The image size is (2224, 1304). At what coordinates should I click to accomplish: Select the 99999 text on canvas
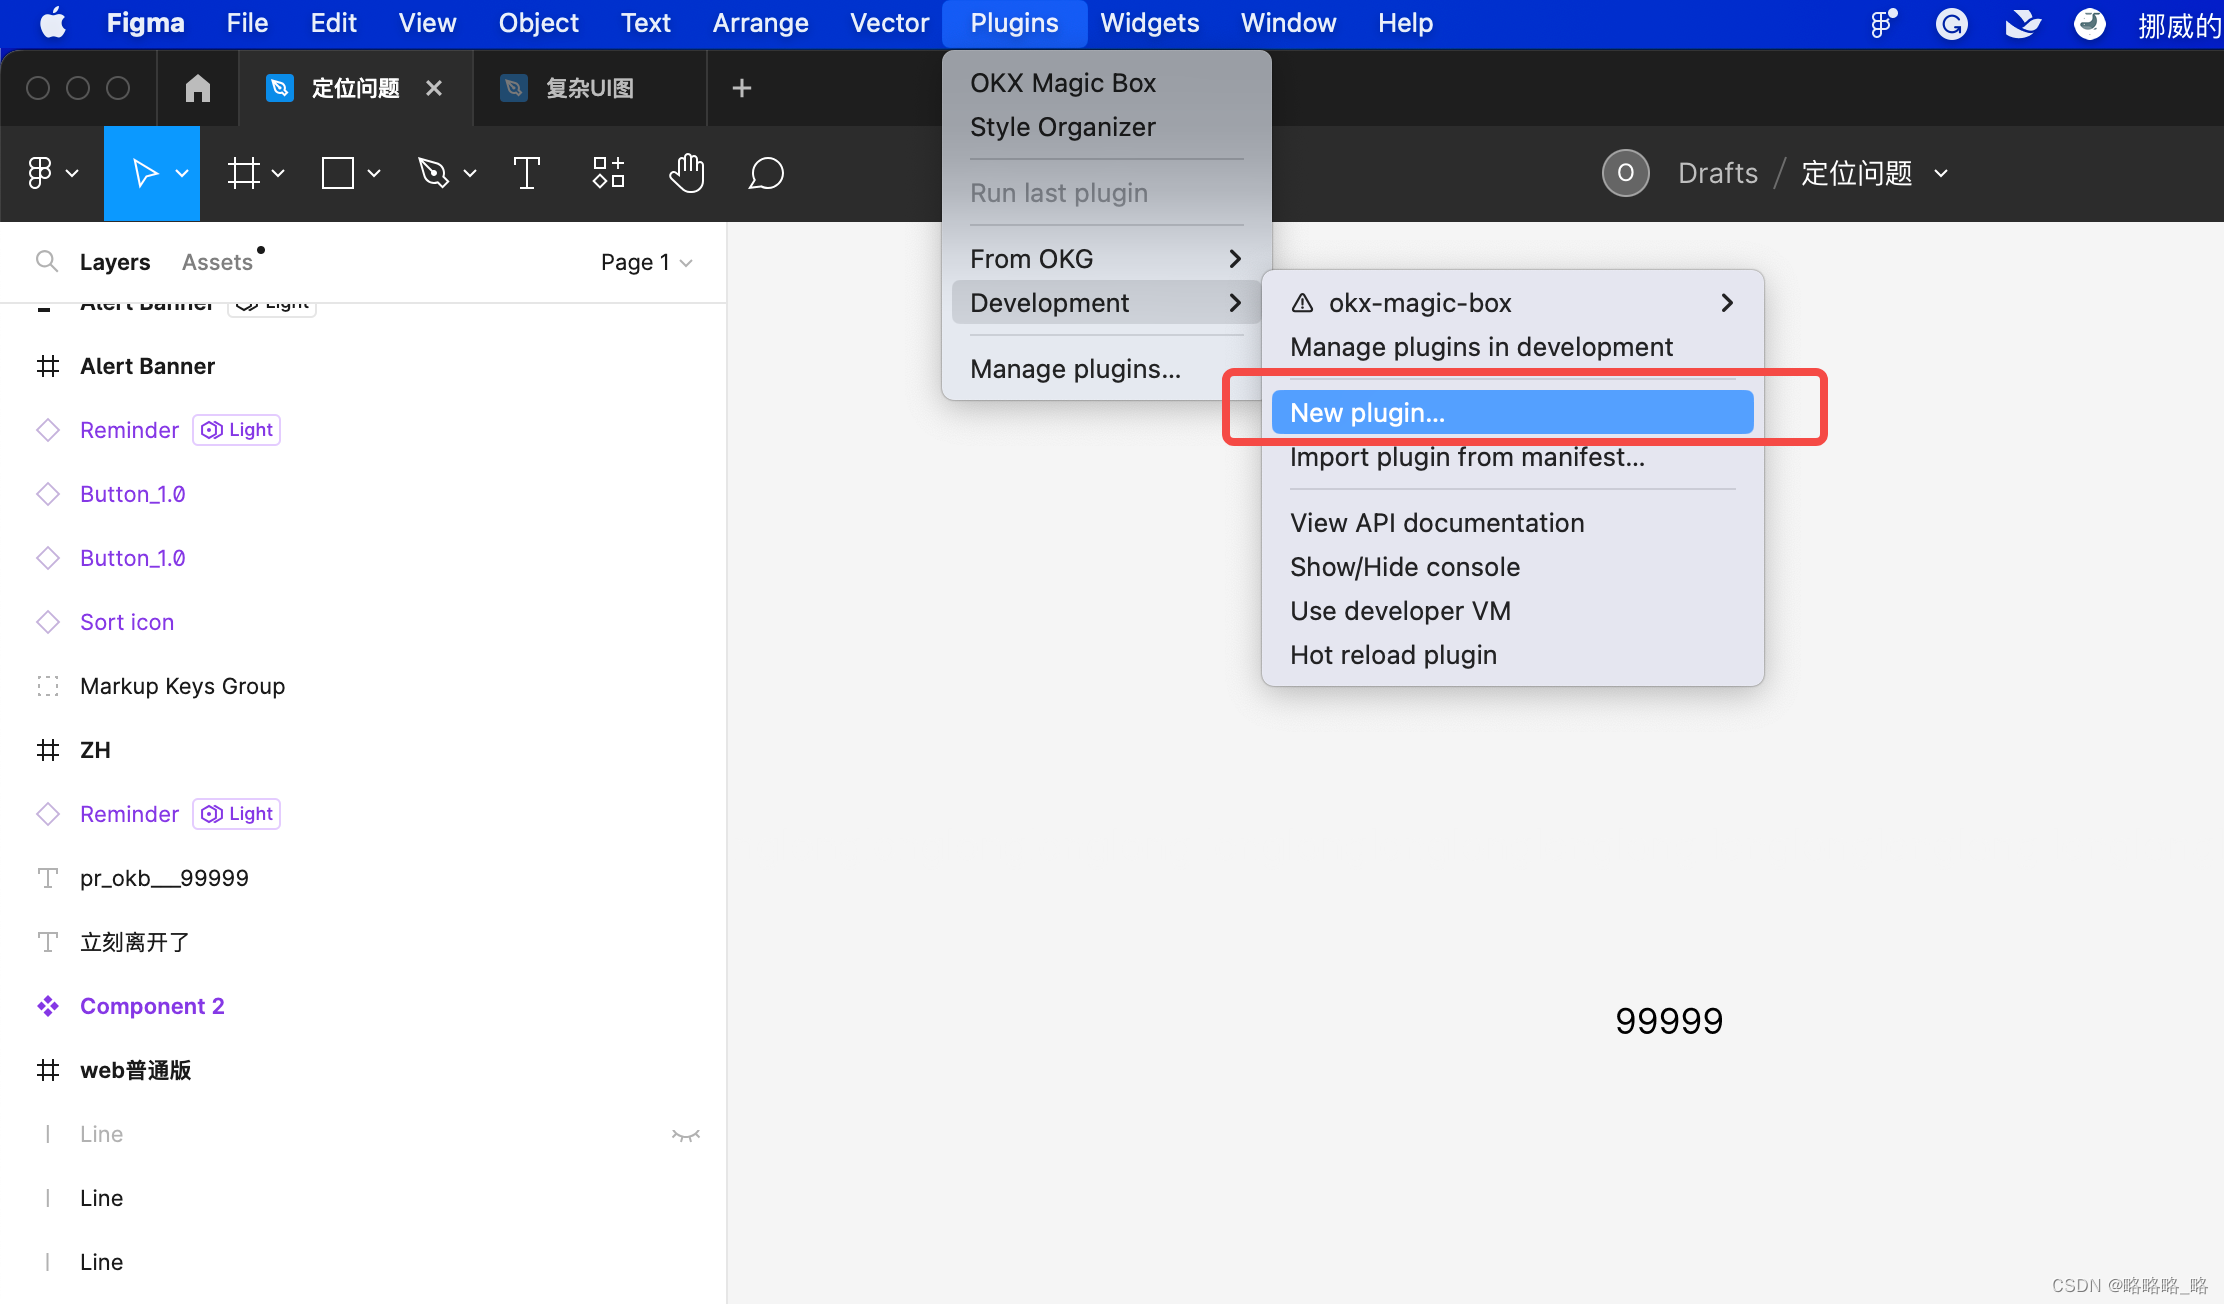coord(1669,1021)
